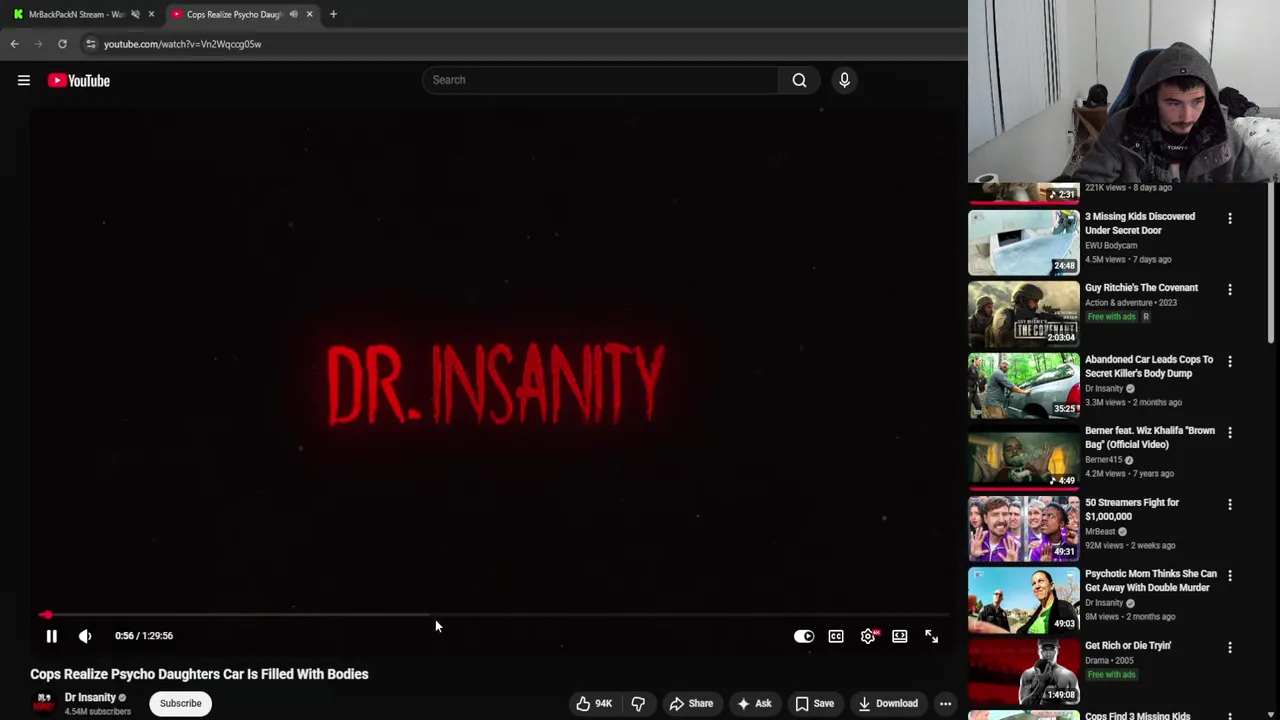Open the Dr Insanity channel name link

(90, 697)
